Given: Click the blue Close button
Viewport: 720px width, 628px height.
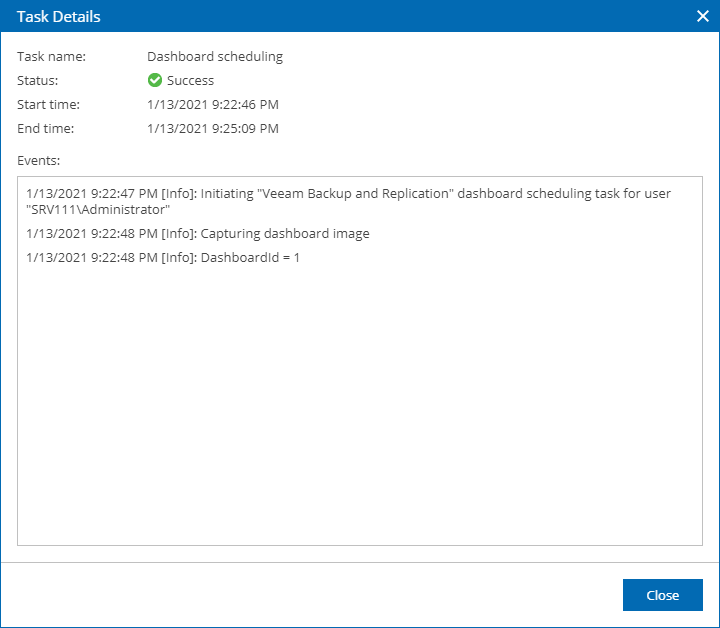Looking at the screenshot, I should tap(662, 594).
